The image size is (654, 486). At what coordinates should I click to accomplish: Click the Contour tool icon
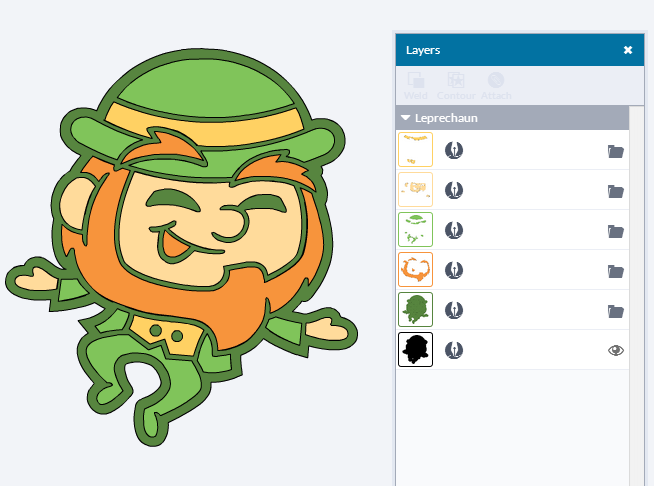point(456,80)
